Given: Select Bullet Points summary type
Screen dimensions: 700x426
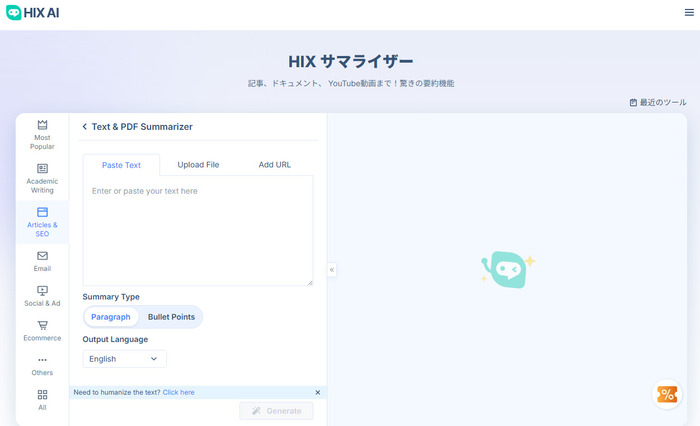Looking at the screenshot, I should pos(171,317).
